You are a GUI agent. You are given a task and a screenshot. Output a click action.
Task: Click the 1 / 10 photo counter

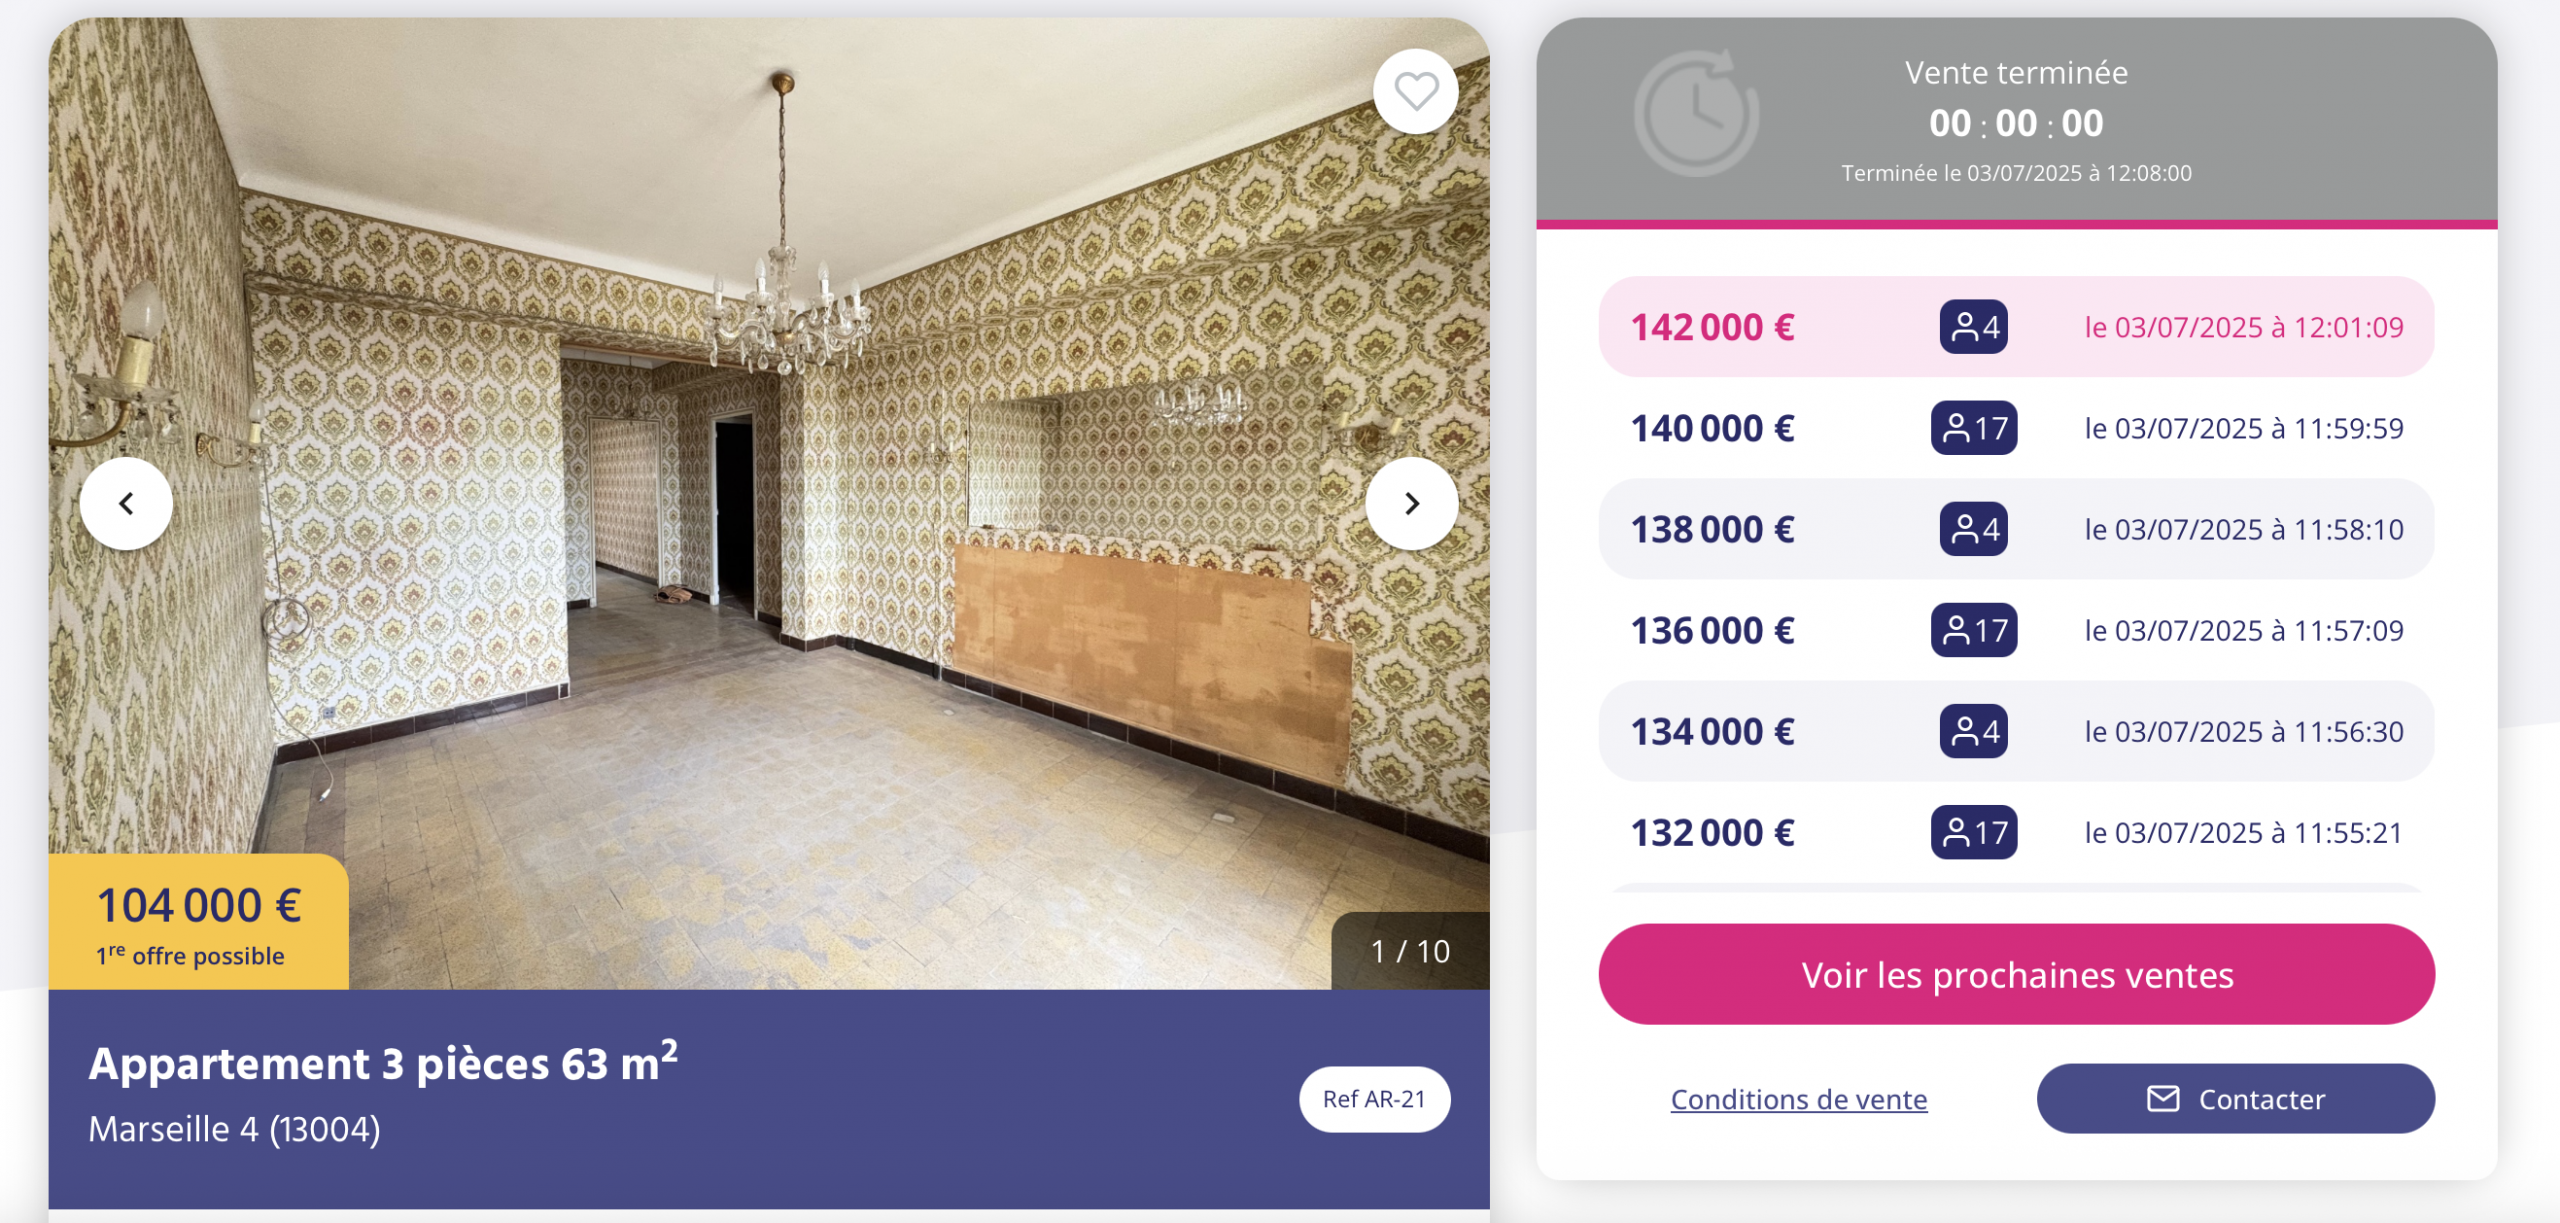click(1410, 951)
